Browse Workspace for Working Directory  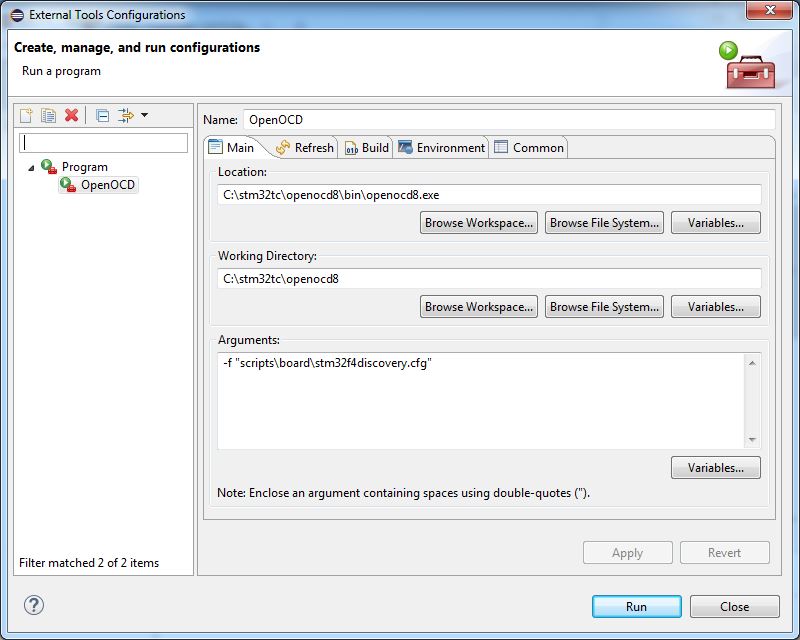(479, 307)
